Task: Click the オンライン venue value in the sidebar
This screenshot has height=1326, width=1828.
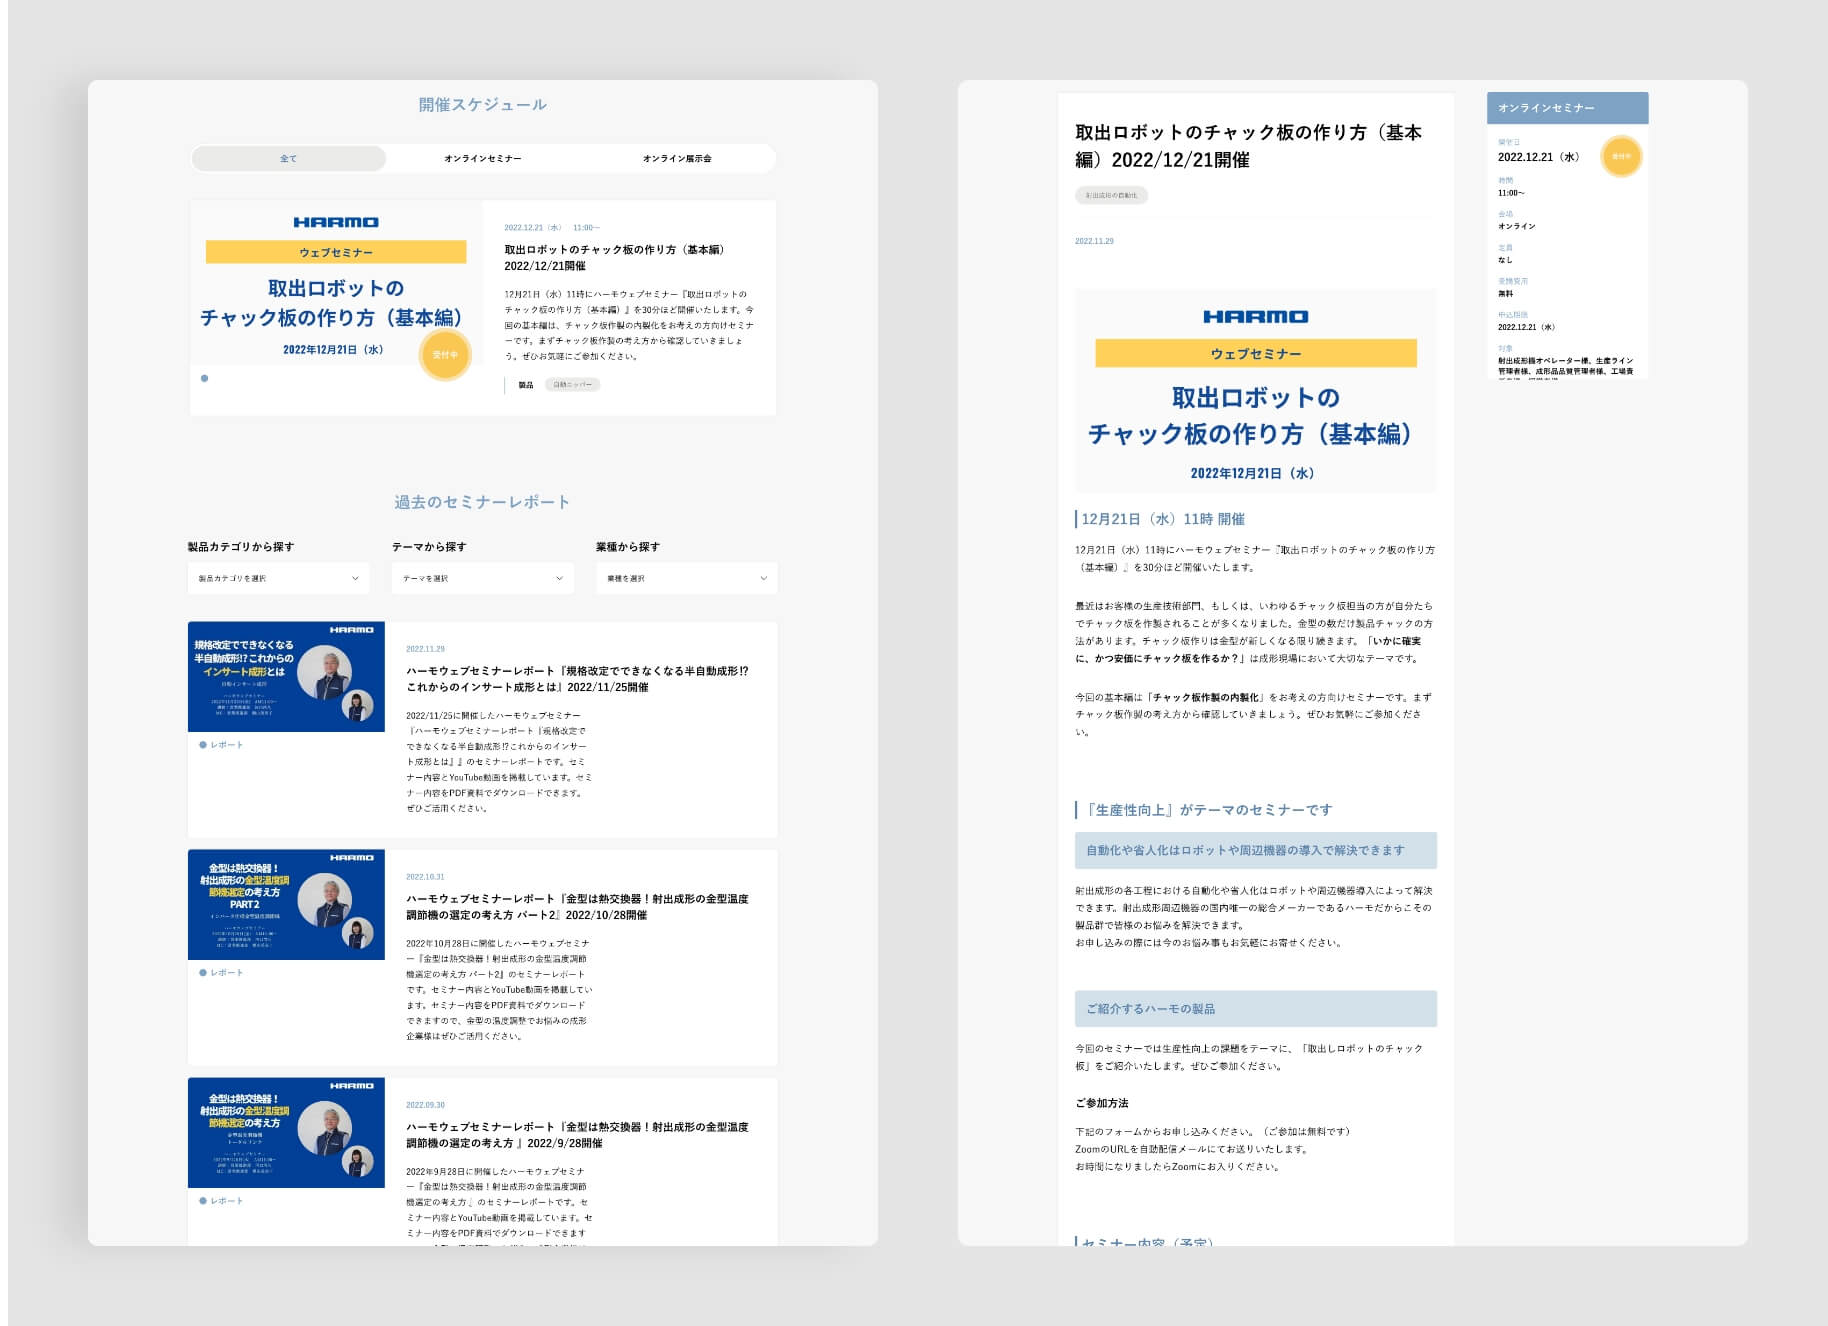Action: pos(1517,226)
